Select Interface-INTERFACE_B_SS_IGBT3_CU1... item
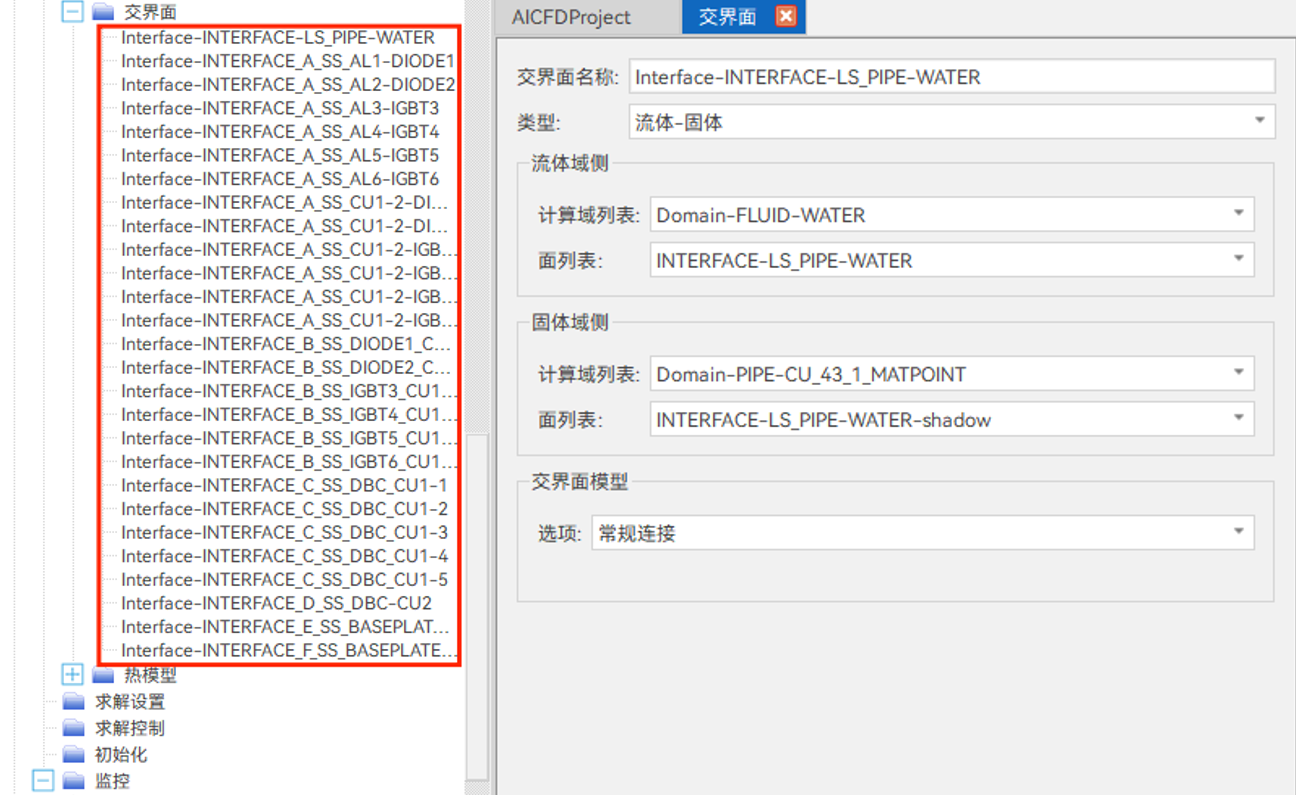The width and height of the screenshot is (1296, 795). tap(289, 391)
